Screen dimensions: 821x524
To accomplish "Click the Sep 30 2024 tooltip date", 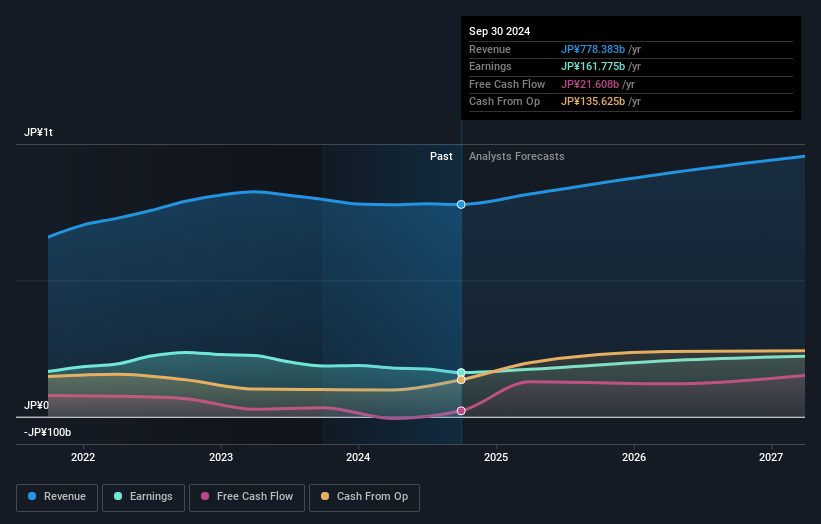I will (500, 31).
